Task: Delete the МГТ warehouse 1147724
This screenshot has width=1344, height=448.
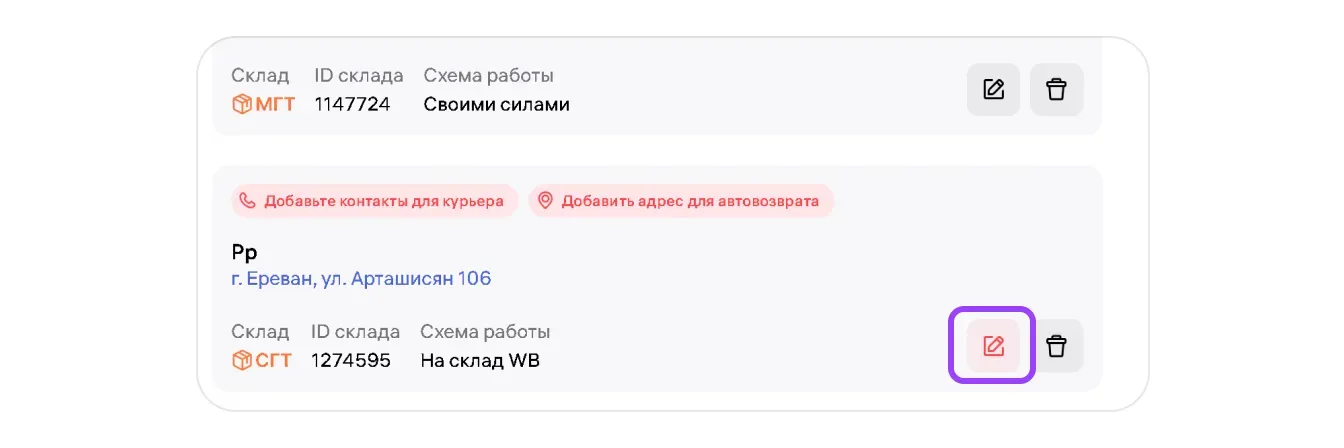Action: click(x=1056, y=89)
